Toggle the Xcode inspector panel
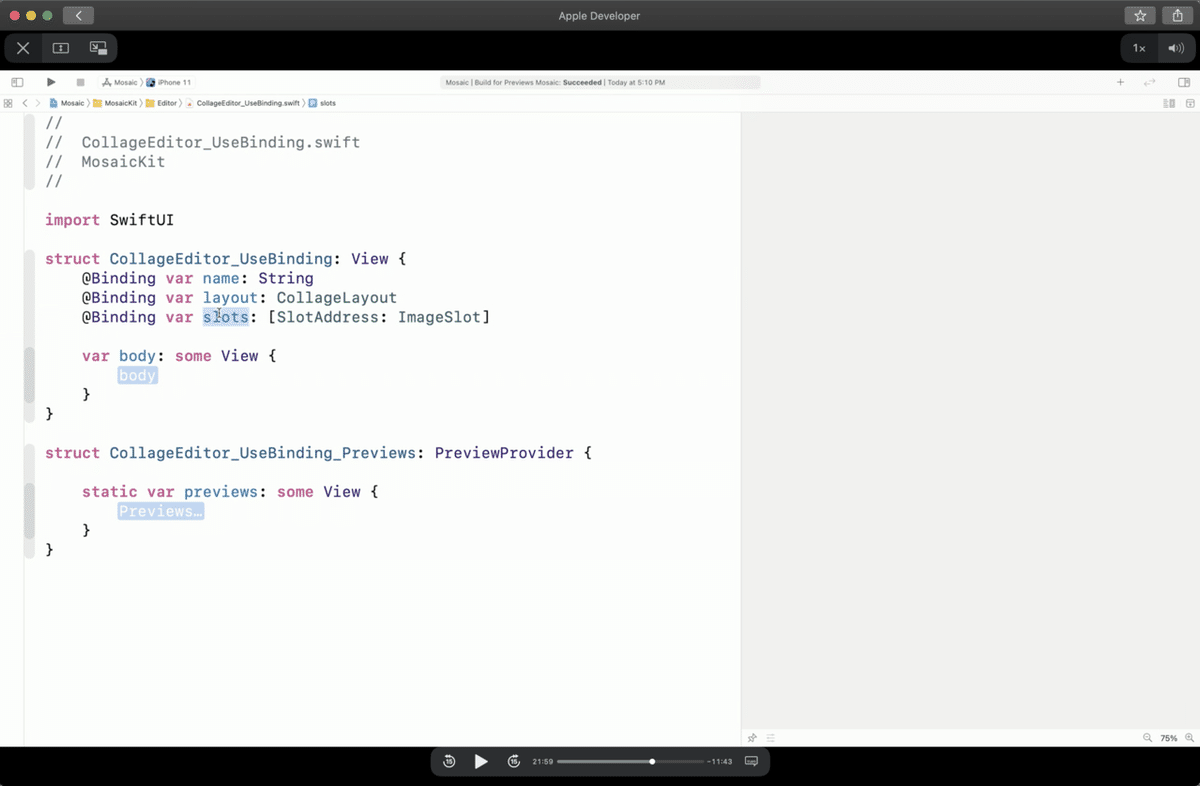 click(1184, 82)
